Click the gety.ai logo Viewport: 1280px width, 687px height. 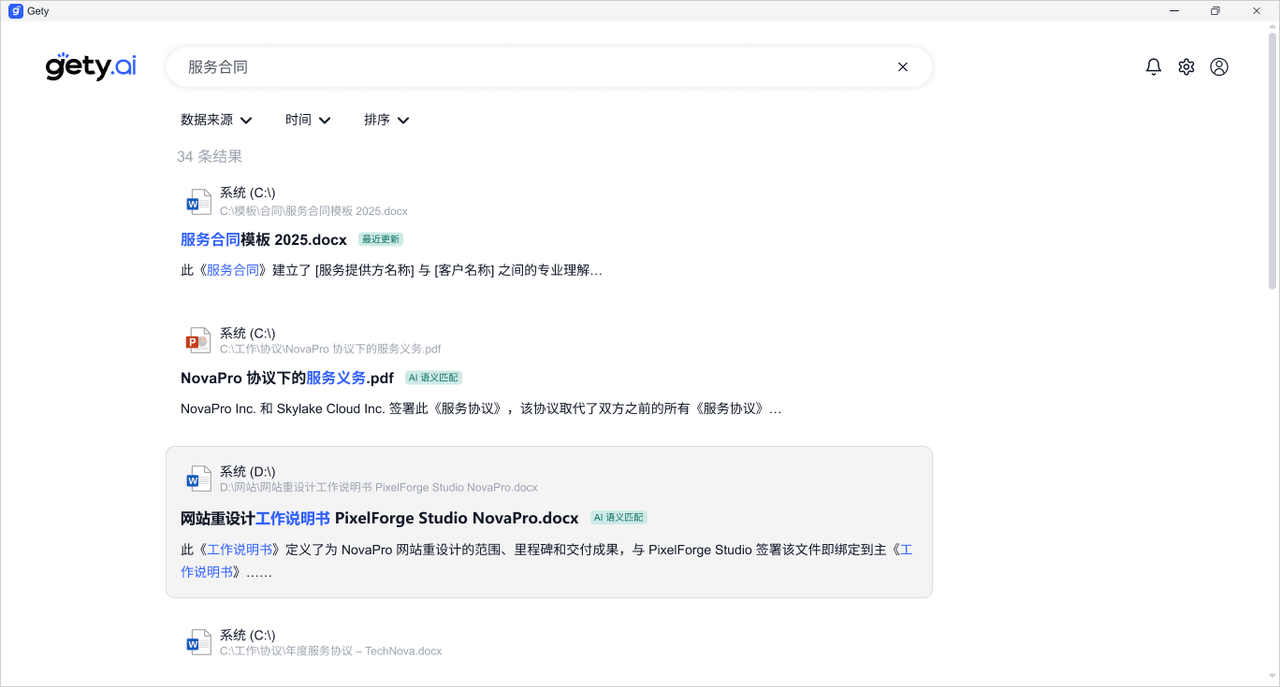91,67
